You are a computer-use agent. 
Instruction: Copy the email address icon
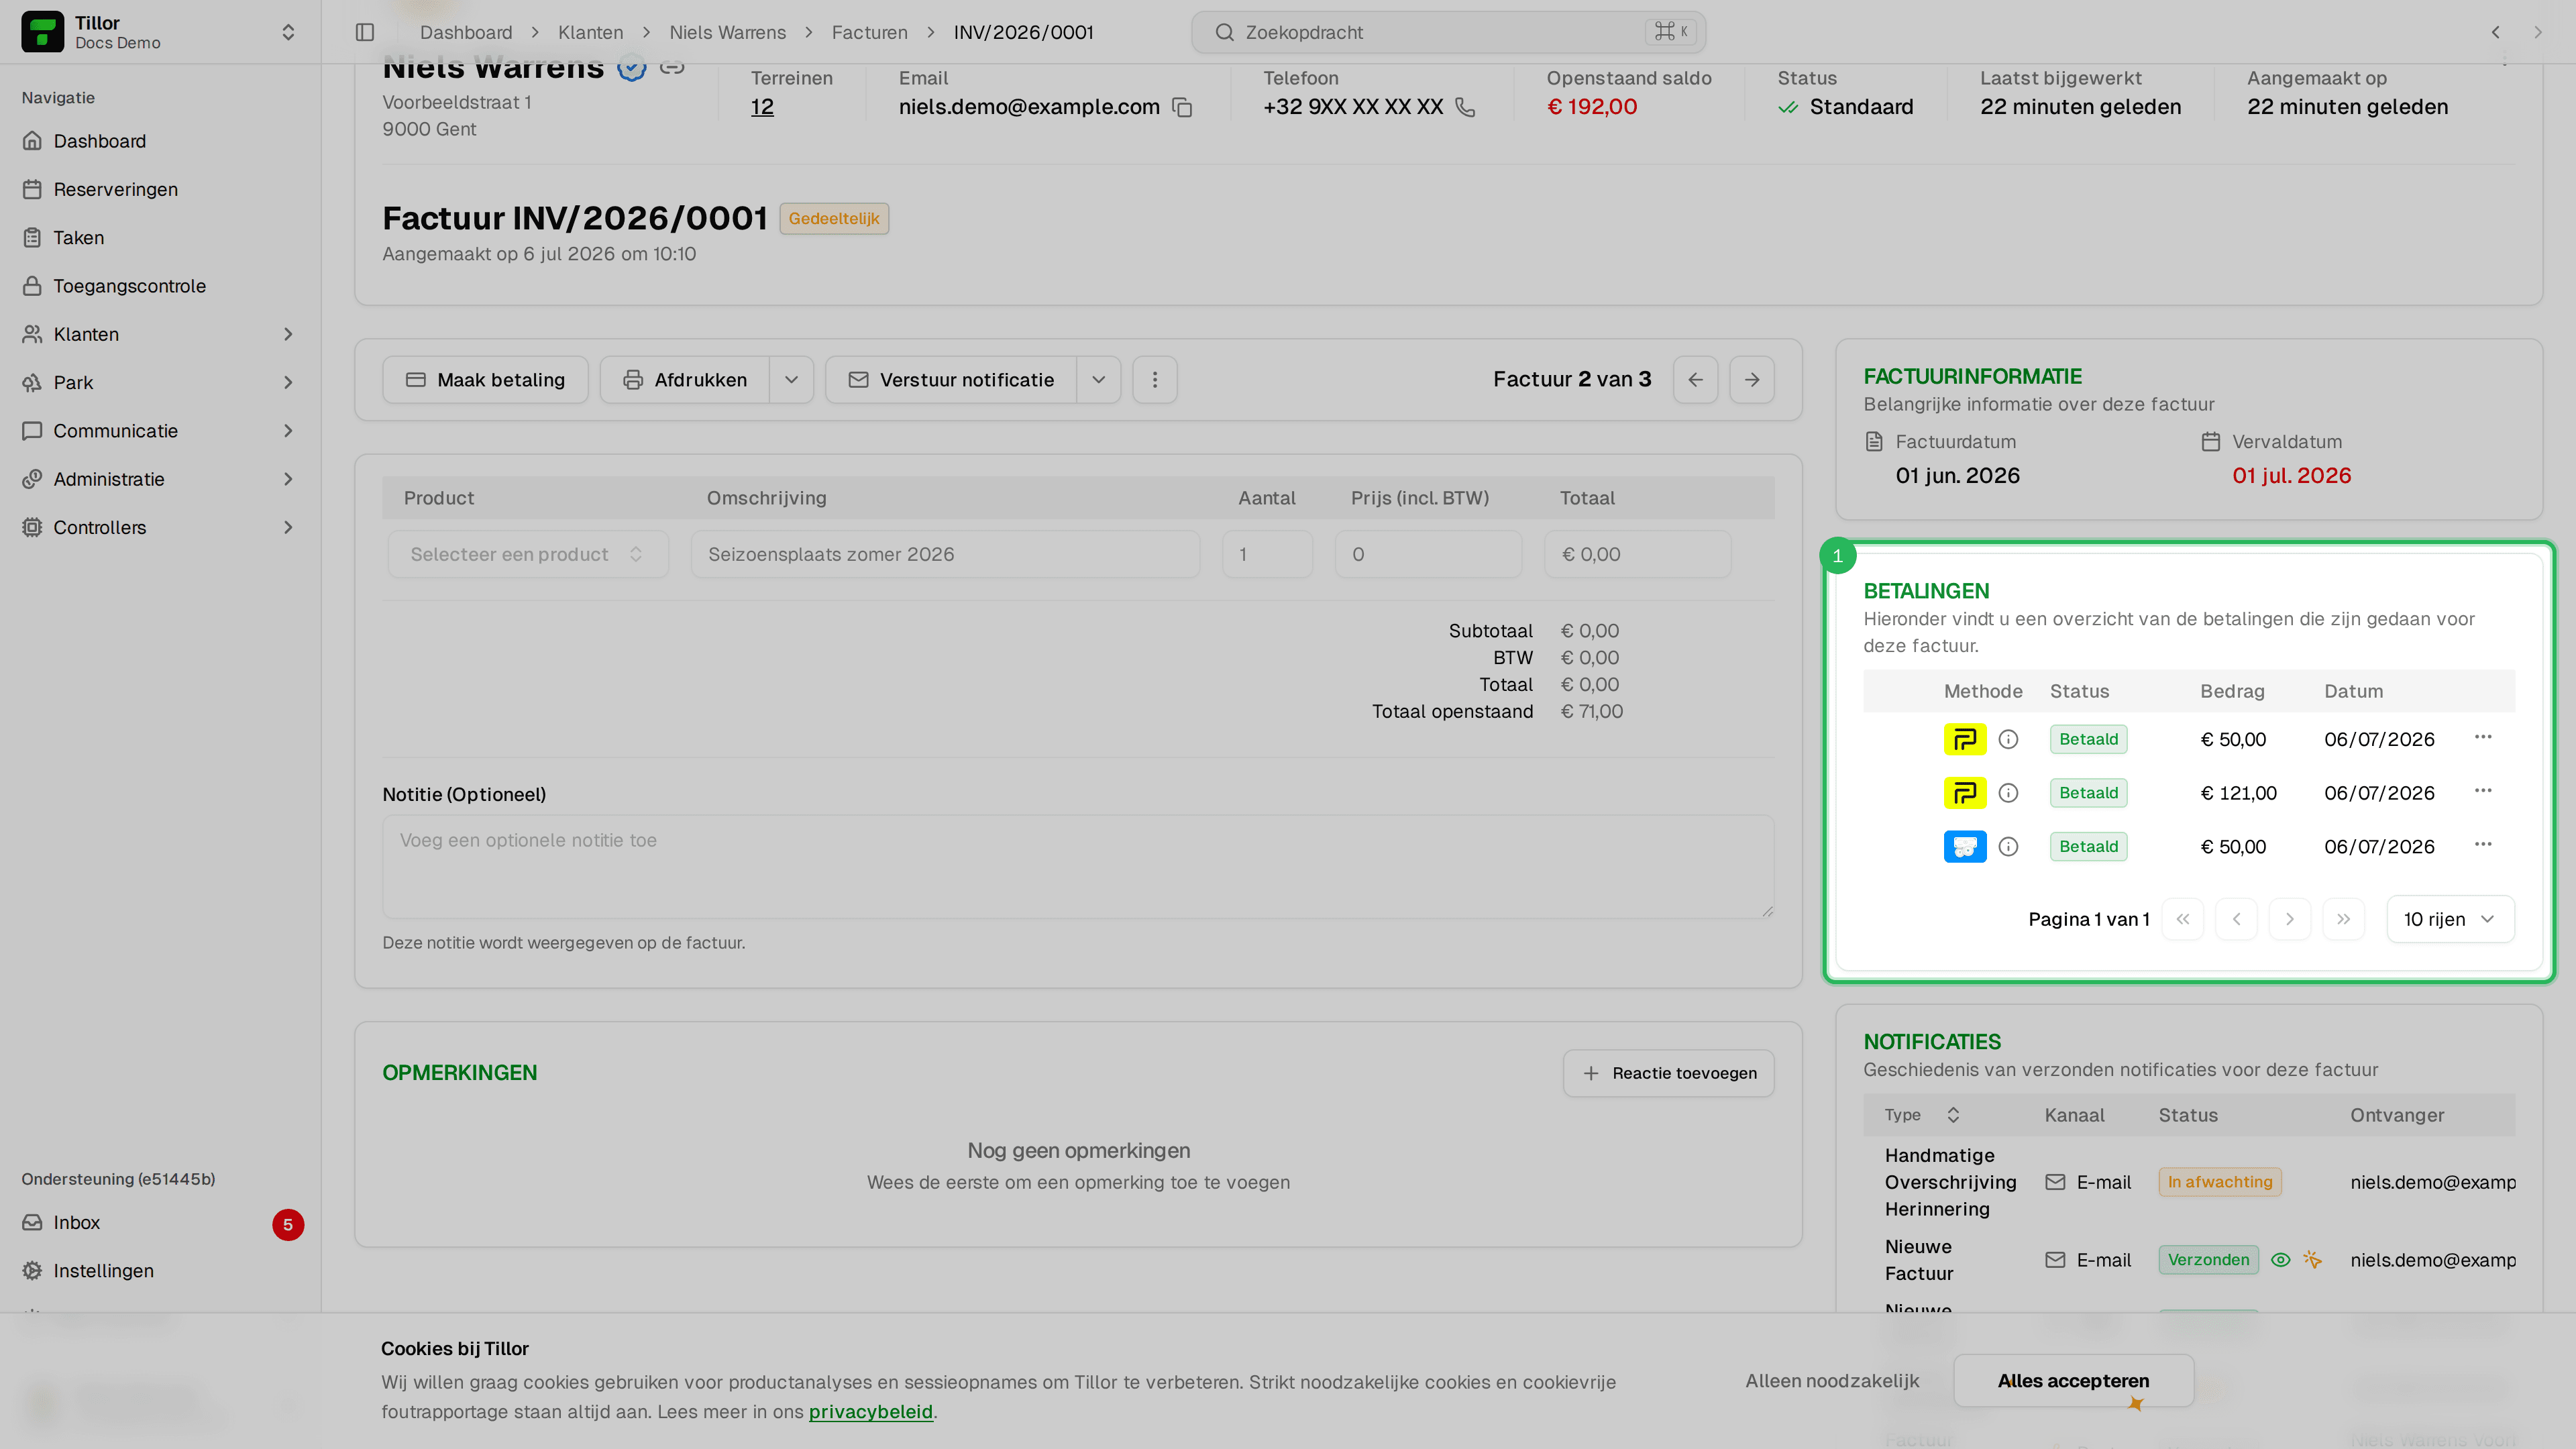point(1182,107)
